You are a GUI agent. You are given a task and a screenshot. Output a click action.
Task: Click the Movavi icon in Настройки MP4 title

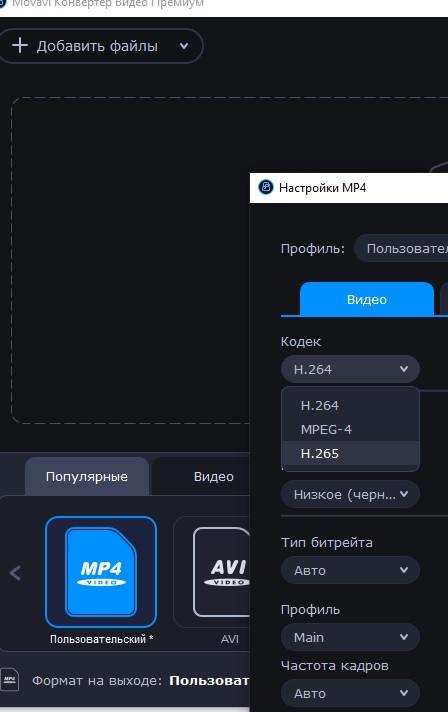coord(266,187)
